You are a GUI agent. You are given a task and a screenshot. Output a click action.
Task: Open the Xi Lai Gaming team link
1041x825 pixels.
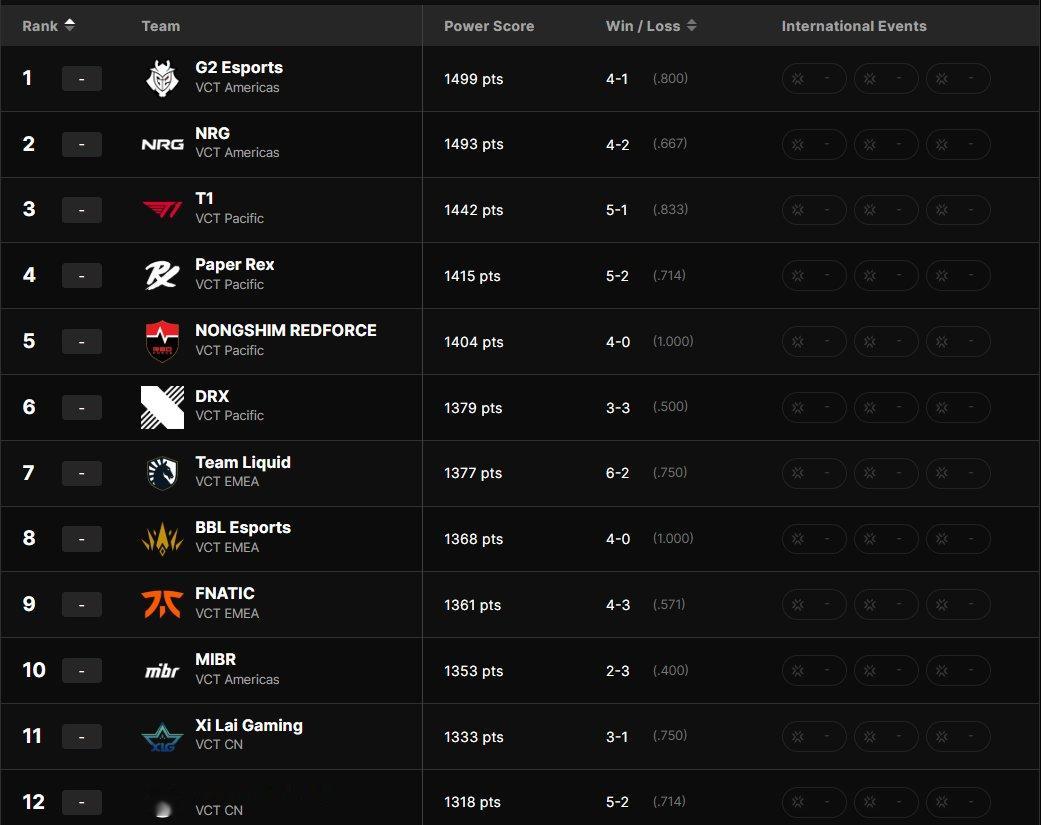pyautogui.click(x=249, y=726)
